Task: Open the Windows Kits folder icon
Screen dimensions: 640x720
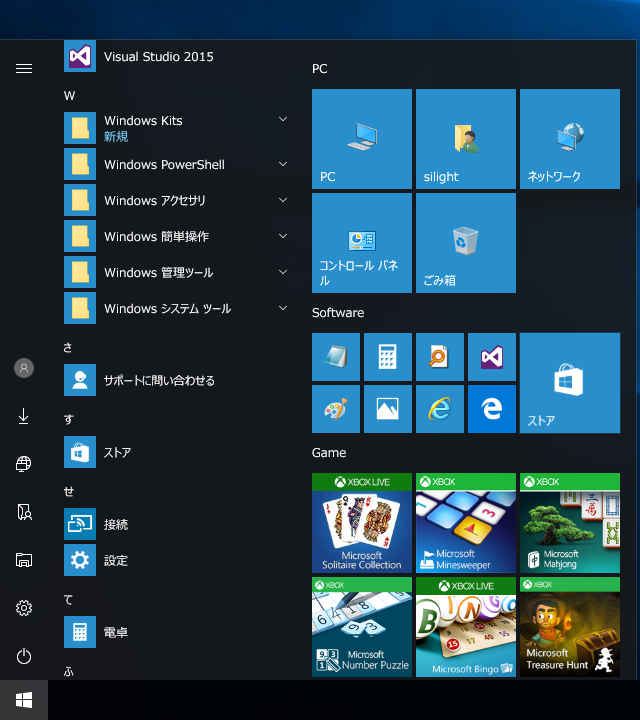Action: pyautogui.click(x=80, y=128)
